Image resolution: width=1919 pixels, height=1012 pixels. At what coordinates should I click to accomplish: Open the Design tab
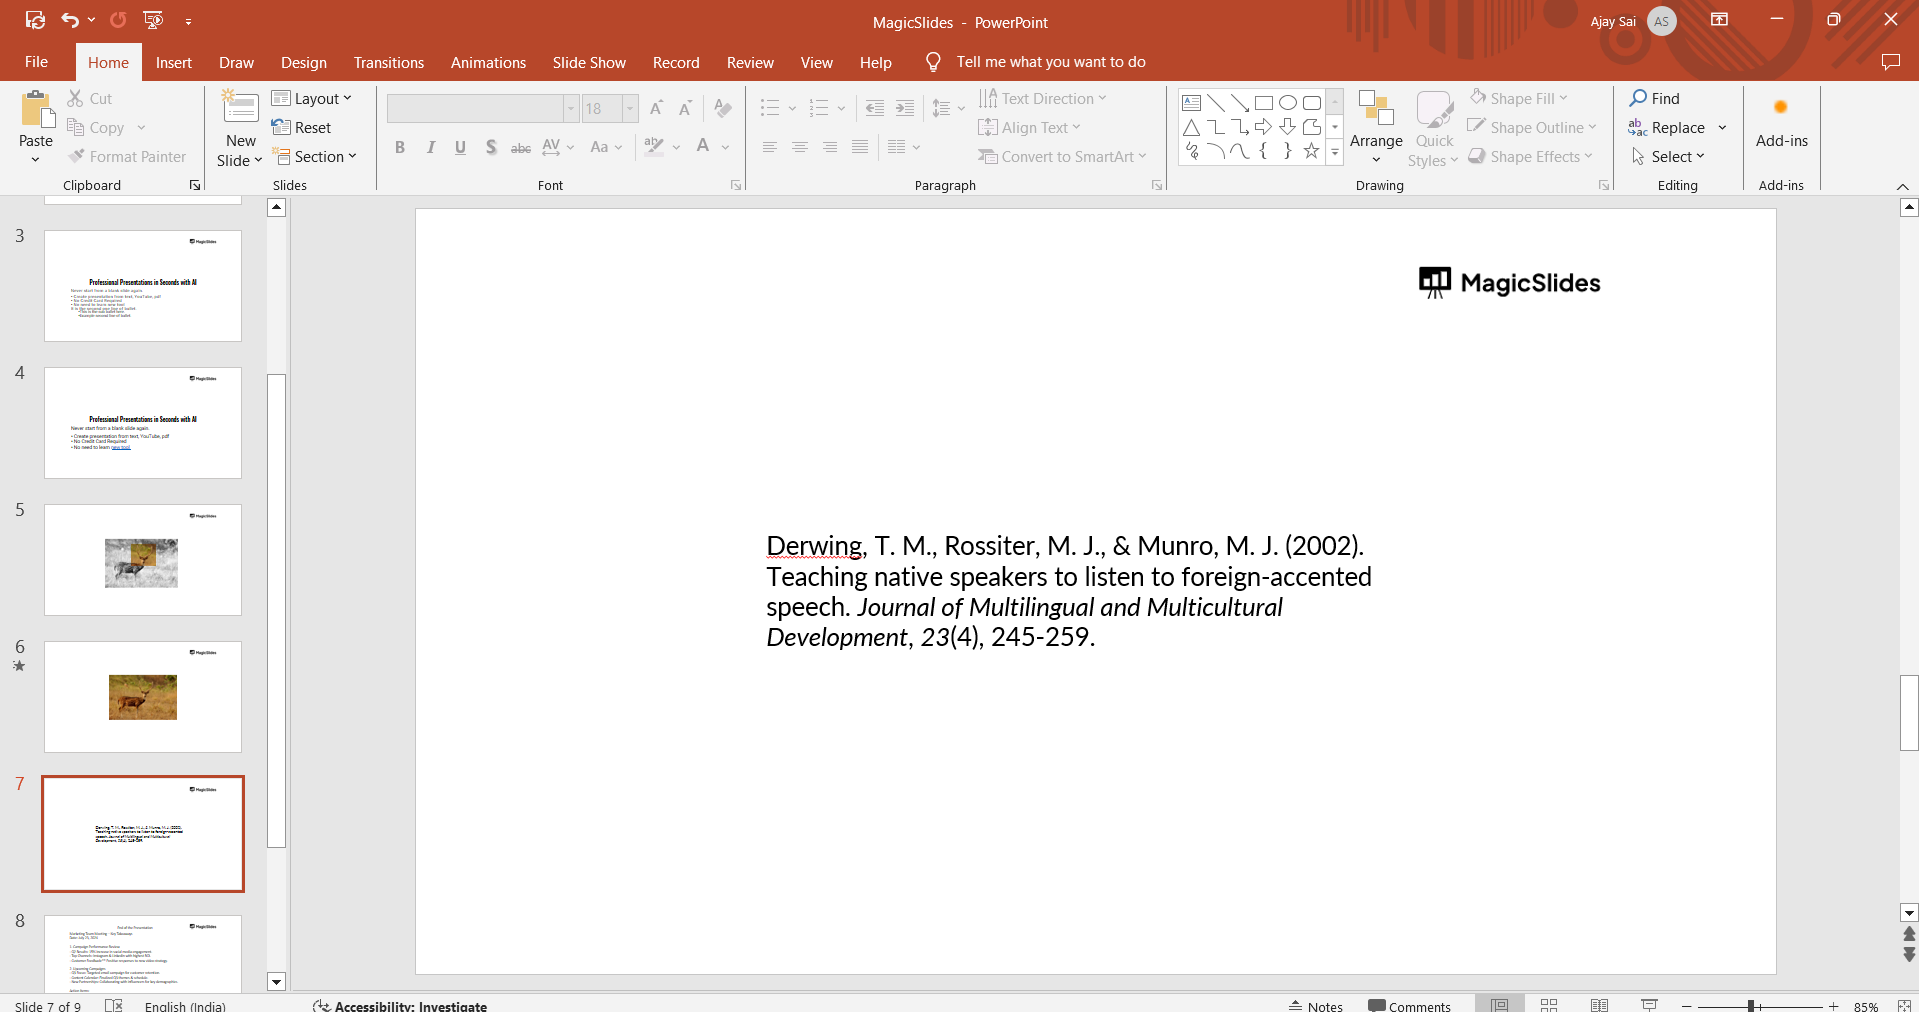[303, 62]
